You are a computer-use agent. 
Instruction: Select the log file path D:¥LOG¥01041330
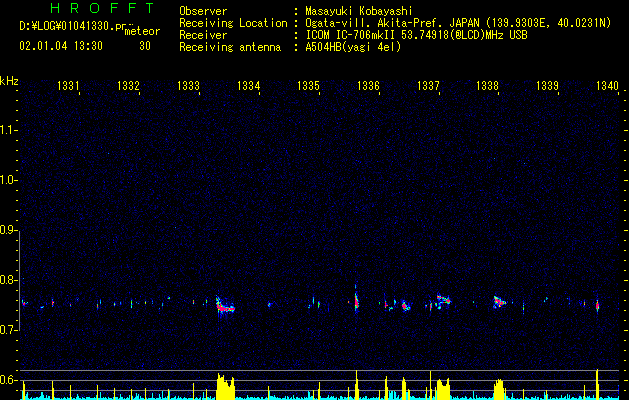72,26
